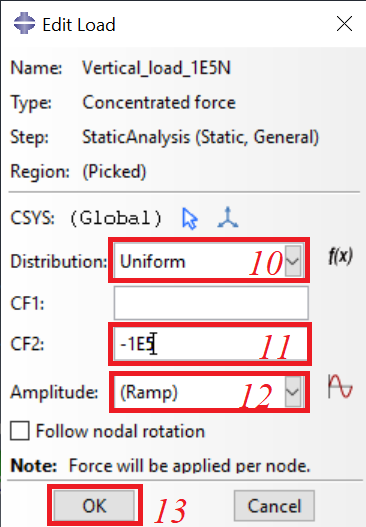Click the create amplitude curve icon

340,387
